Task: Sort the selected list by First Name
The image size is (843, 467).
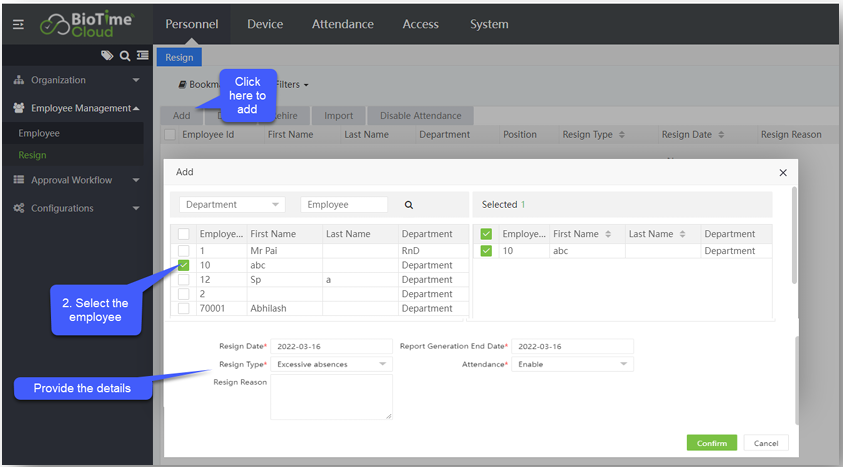Action: (606, 234)
